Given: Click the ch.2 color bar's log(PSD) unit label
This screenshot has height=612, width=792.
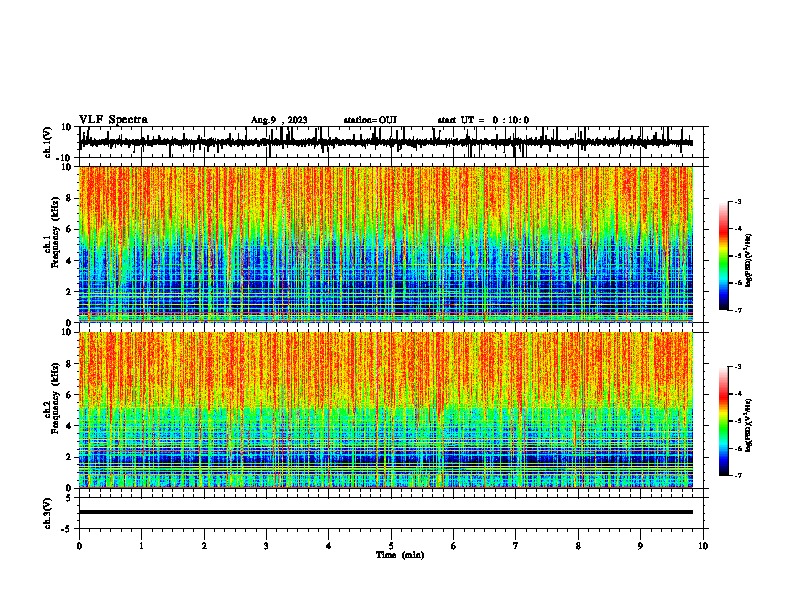Looking at the screenshot, I should click(x=749, y=425).
